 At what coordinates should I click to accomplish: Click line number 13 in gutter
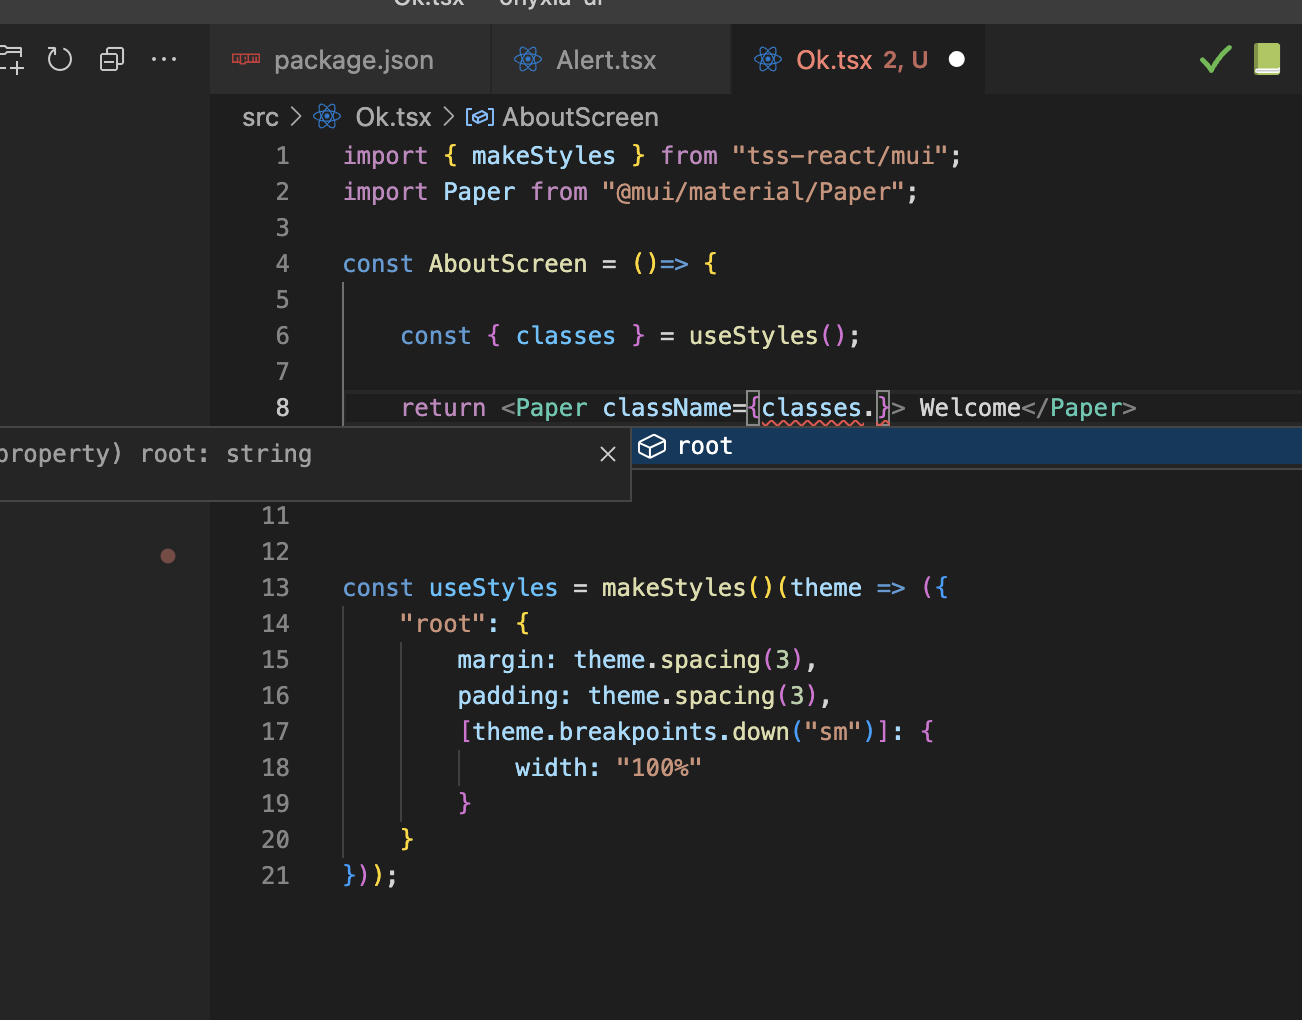(275, 588)
